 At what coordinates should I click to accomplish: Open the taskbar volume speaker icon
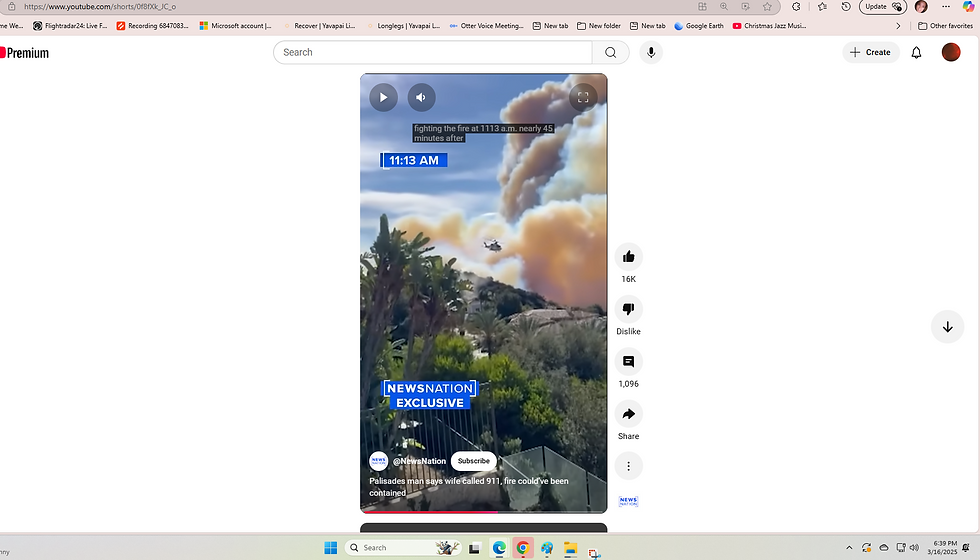(x=914, y=548)
